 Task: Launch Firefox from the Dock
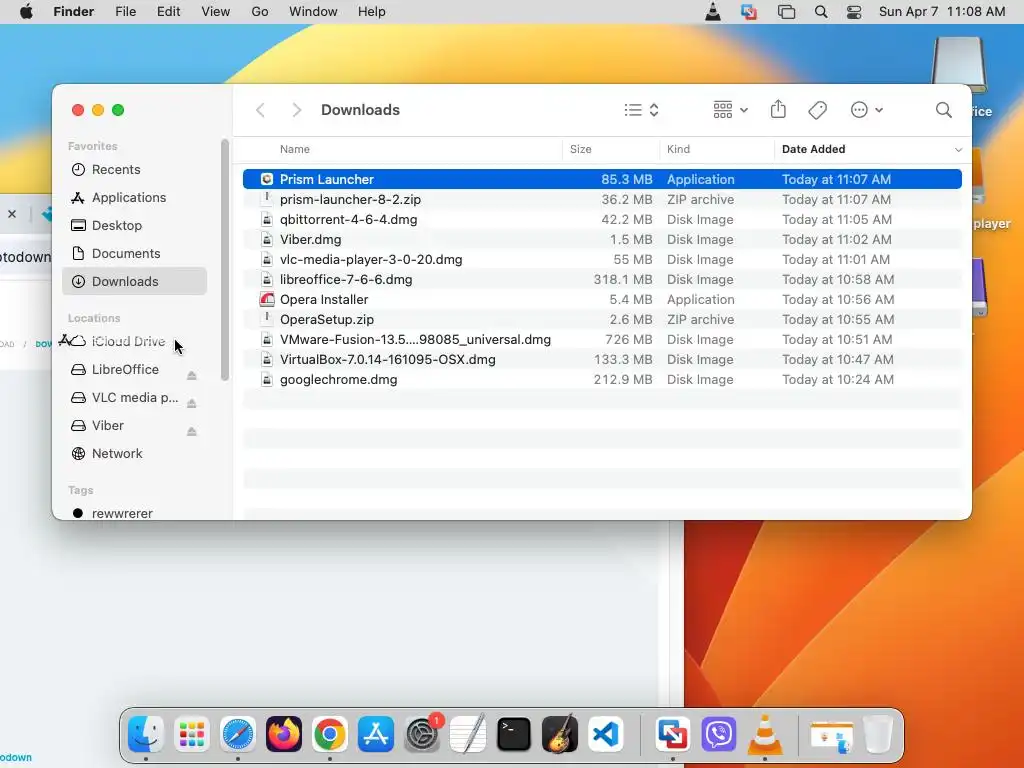[x=283, y=734]
